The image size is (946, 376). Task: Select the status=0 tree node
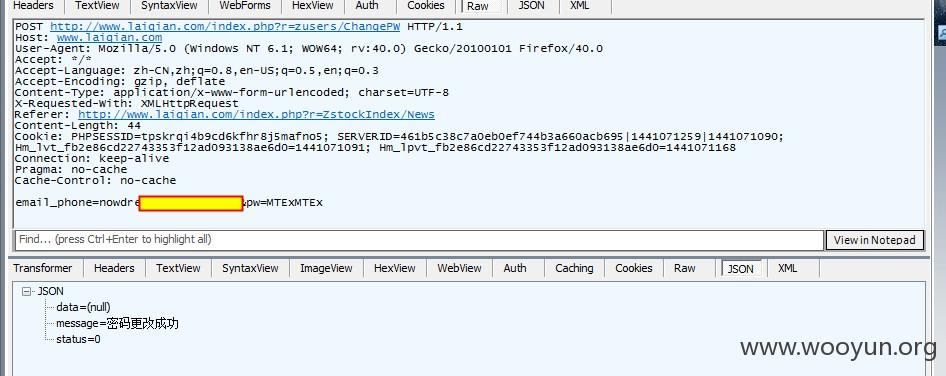click(x=78, y=339)
